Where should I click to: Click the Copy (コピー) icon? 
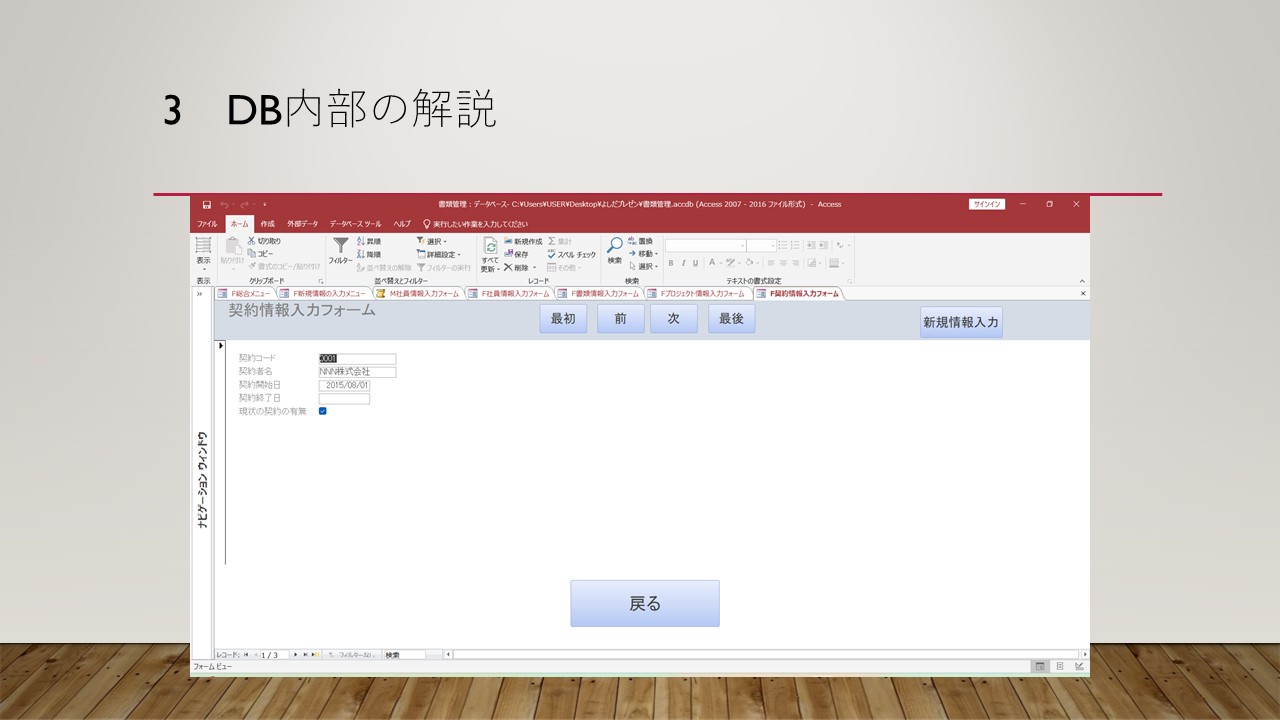click(x=251, y=254)
